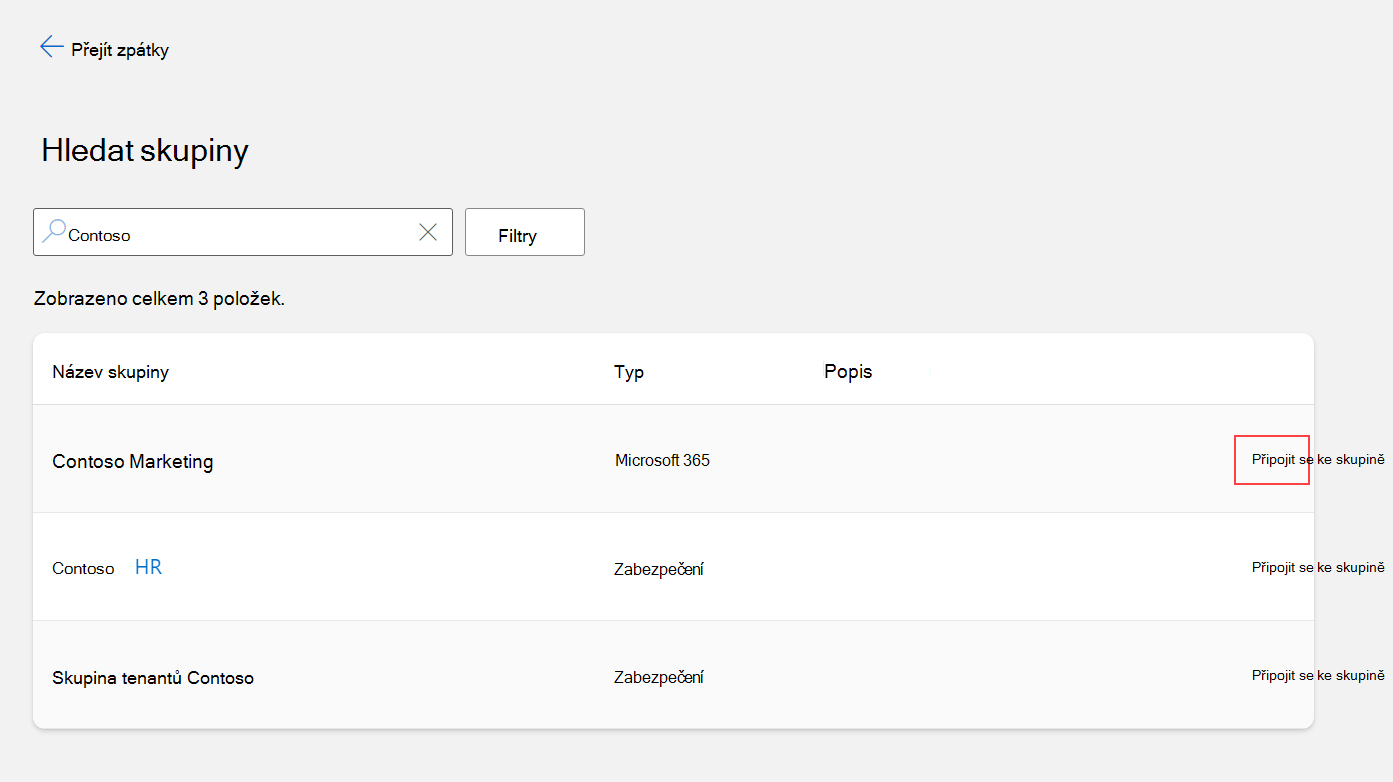
Task: Click the back arrow icon
Action: [52, 47]
